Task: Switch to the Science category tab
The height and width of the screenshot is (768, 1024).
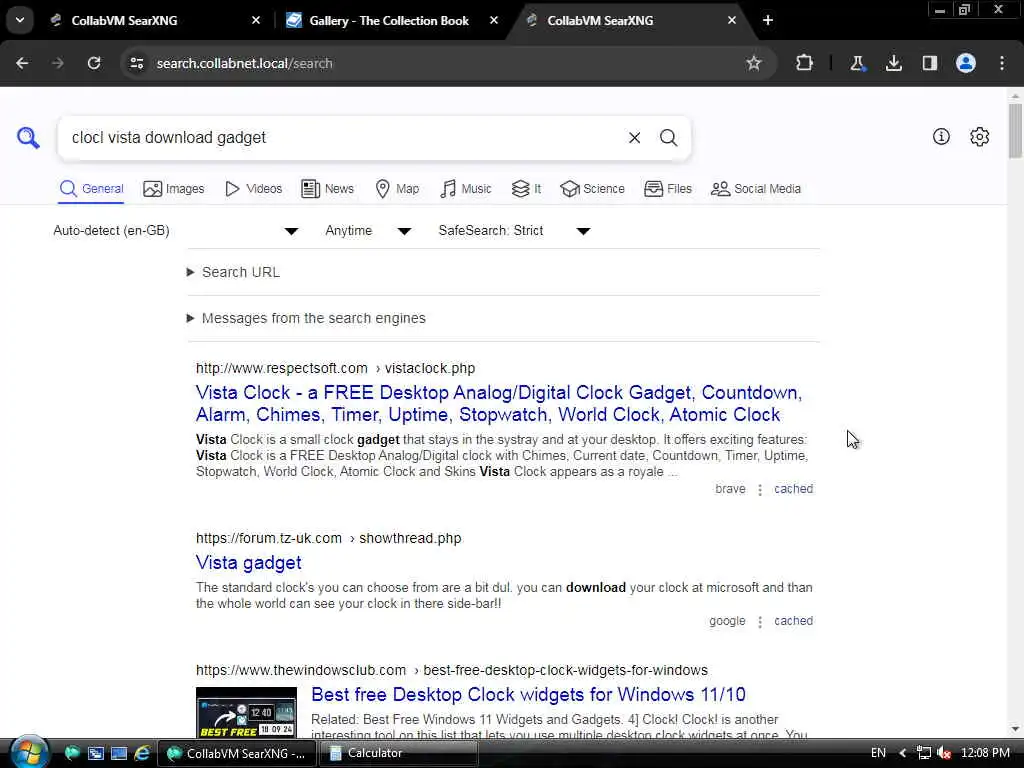Action: (592, 189)
